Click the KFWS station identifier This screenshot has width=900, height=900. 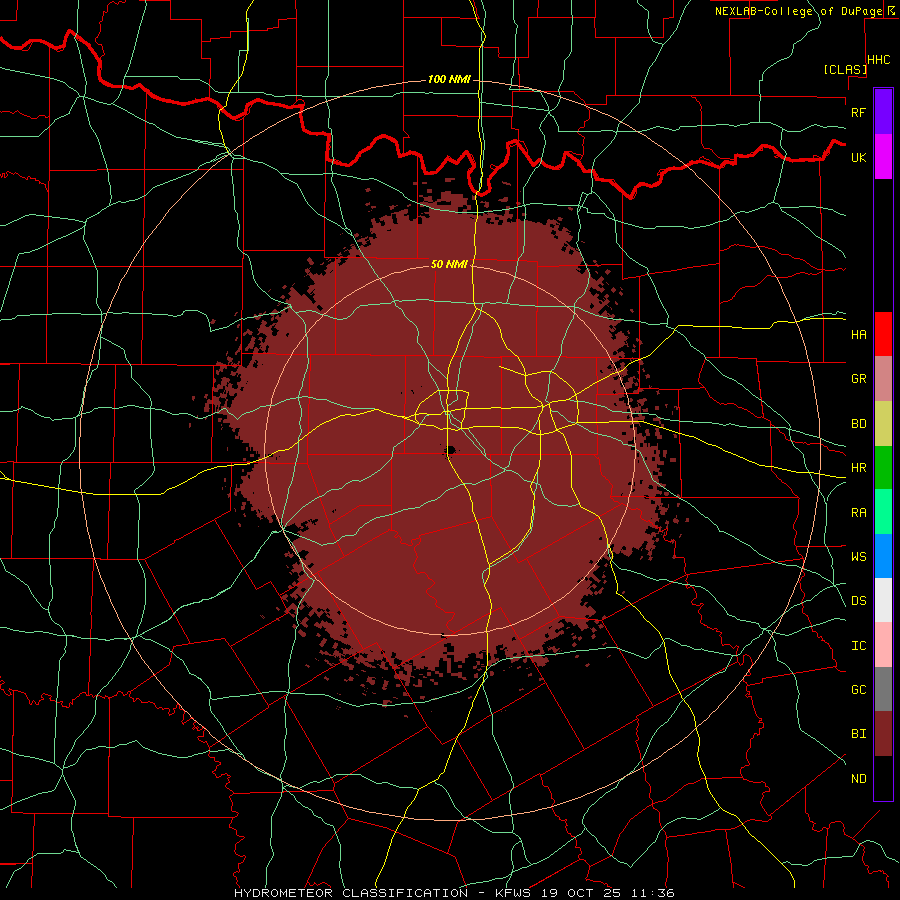coord(511,893)
